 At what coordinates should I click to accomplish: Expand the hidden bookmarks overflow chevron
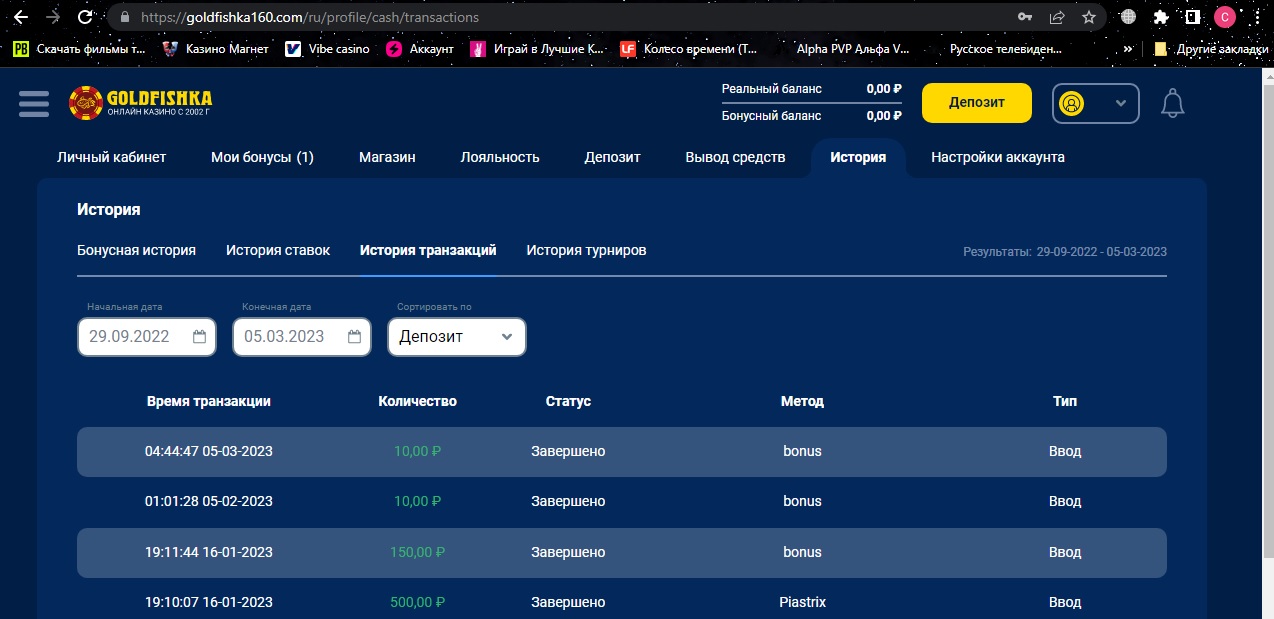[x=1128, y=48]
